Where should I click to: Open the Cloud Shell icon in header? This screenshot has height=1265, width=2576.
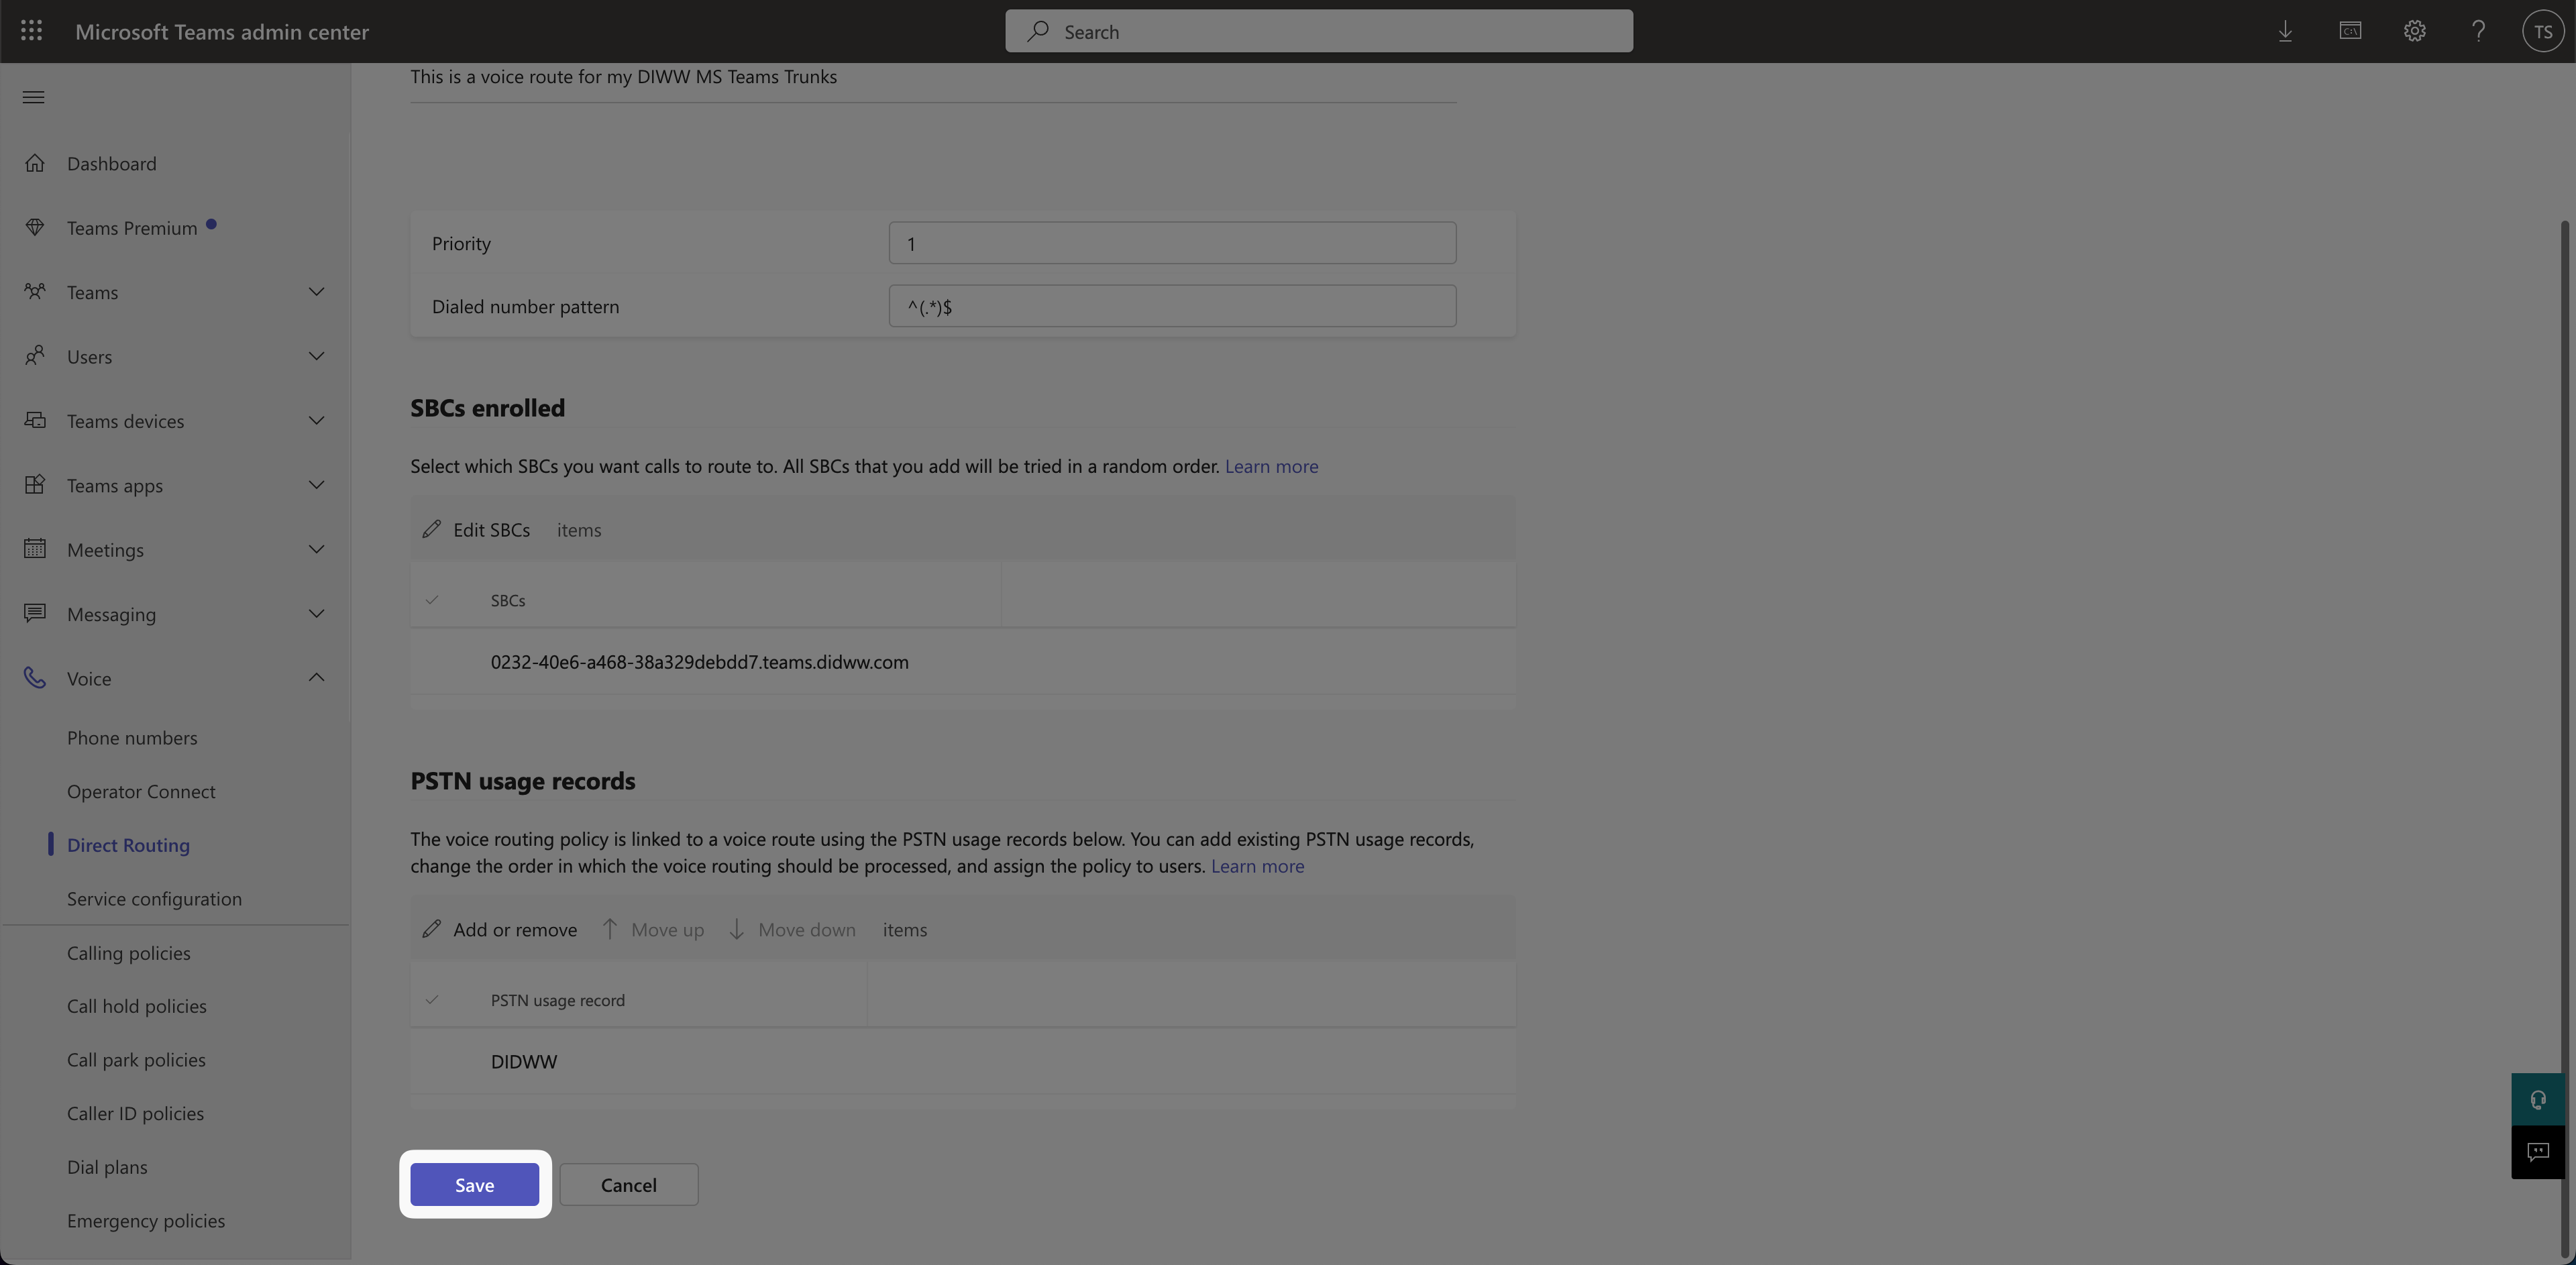(2350, 31)
